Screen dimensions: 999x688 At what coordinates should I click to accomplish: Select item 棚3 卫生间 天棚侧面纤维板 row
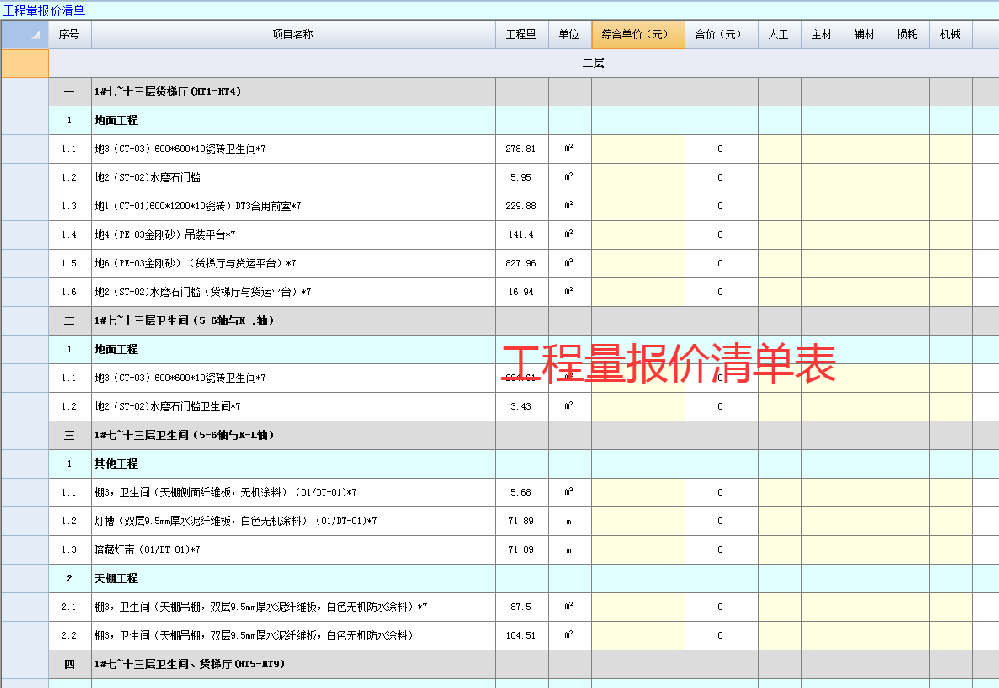(x=293, y=492)
